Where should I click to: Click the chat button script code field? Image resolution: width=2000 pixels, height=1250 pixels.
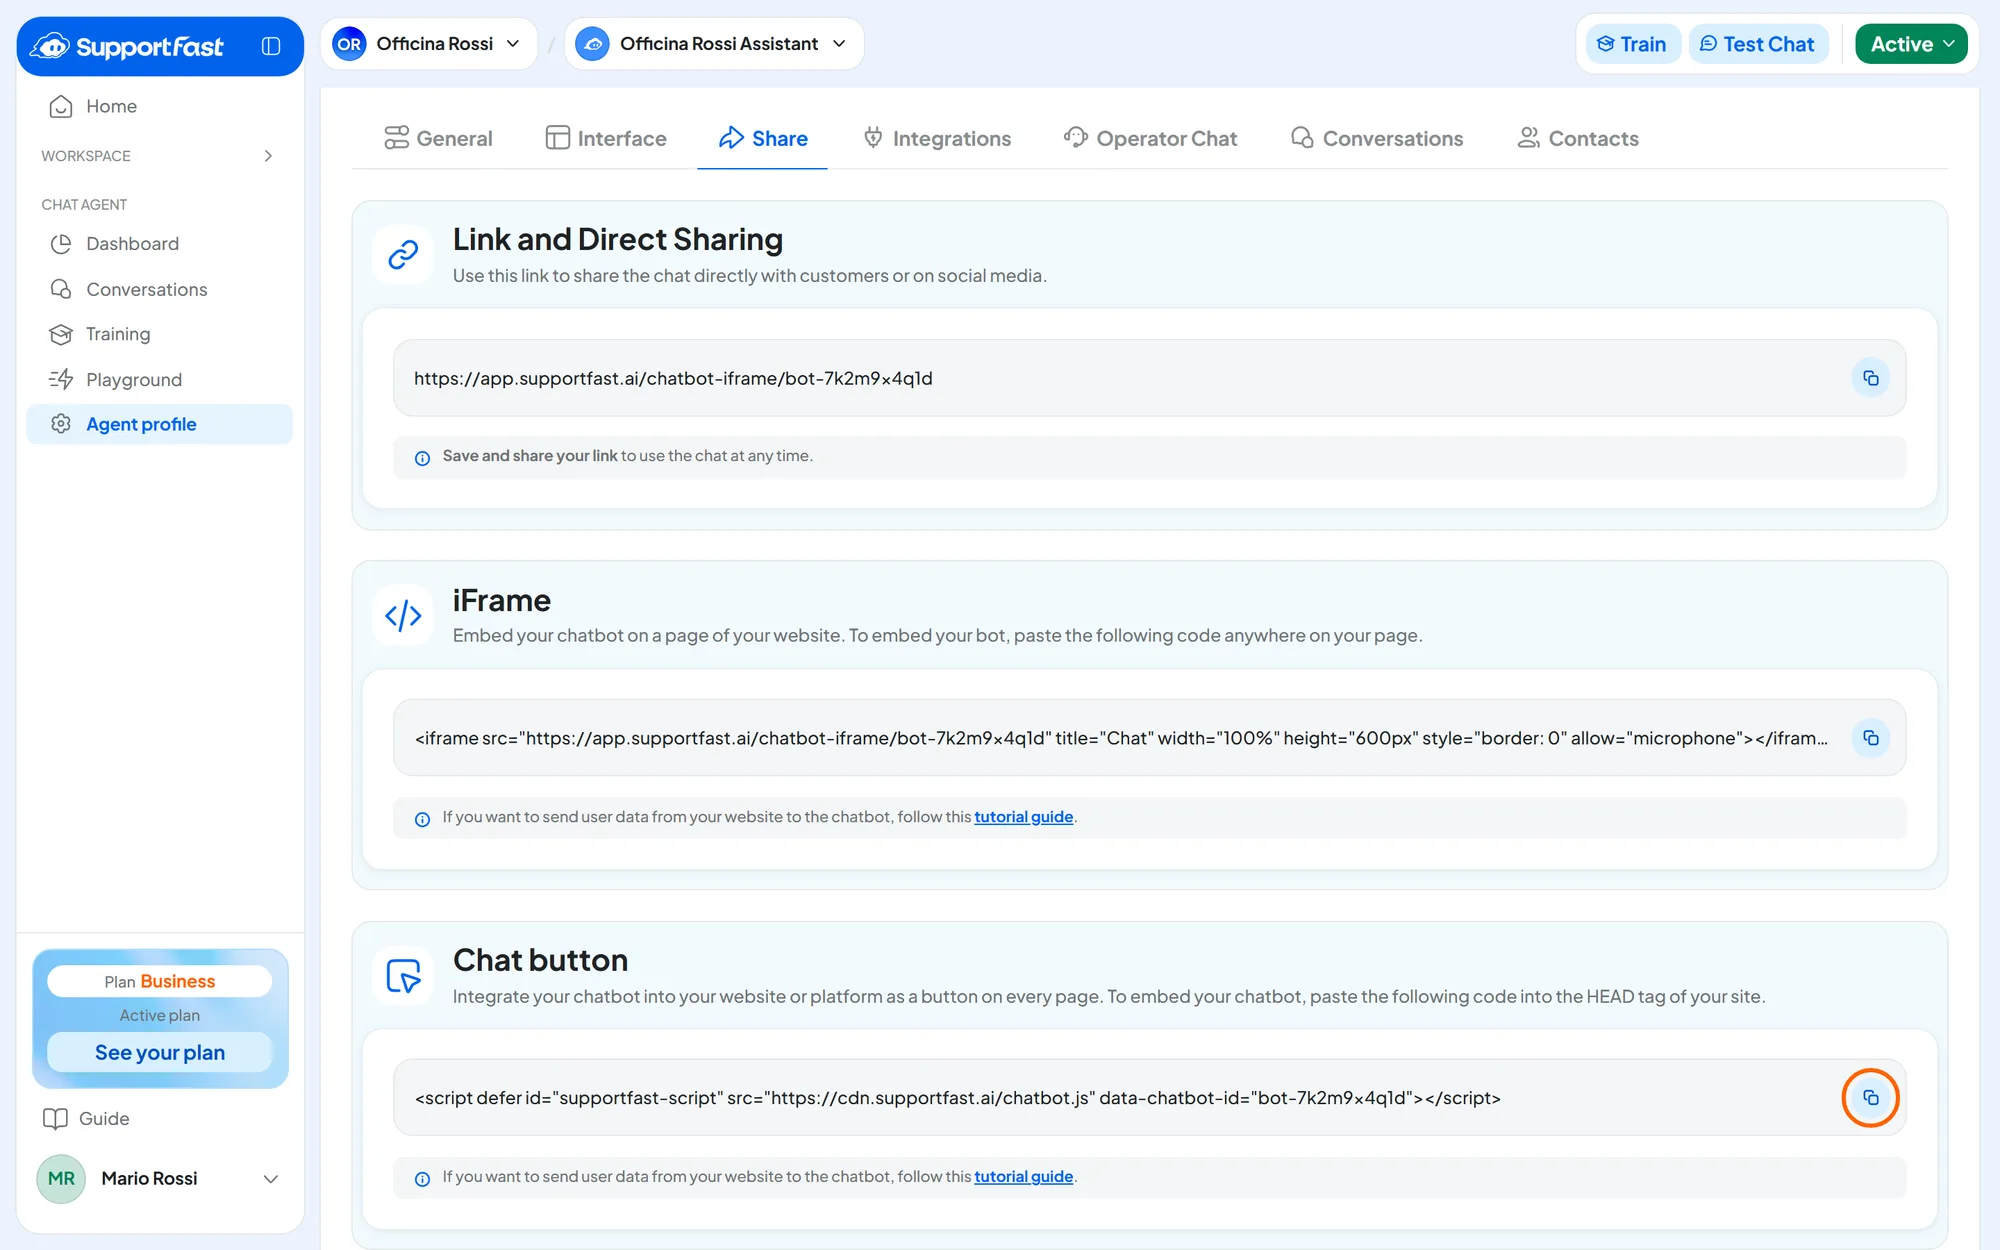pyautogui.click(x=1150, y=1098)
